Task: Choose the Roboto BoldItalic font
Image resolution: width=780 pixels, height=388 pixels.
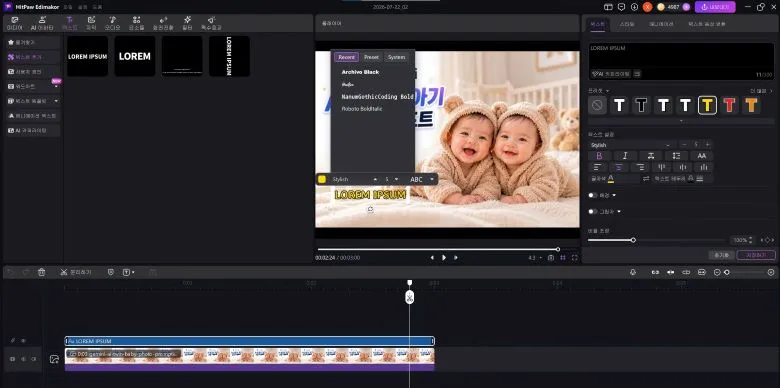Action: (x=362, y=108)
